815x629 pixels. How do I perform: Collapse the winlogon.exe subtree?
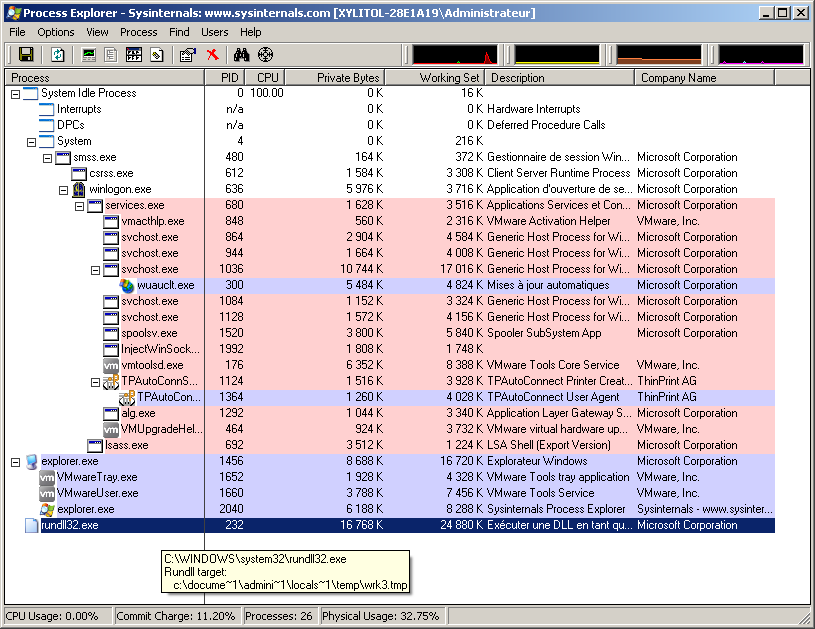[63, 190]
